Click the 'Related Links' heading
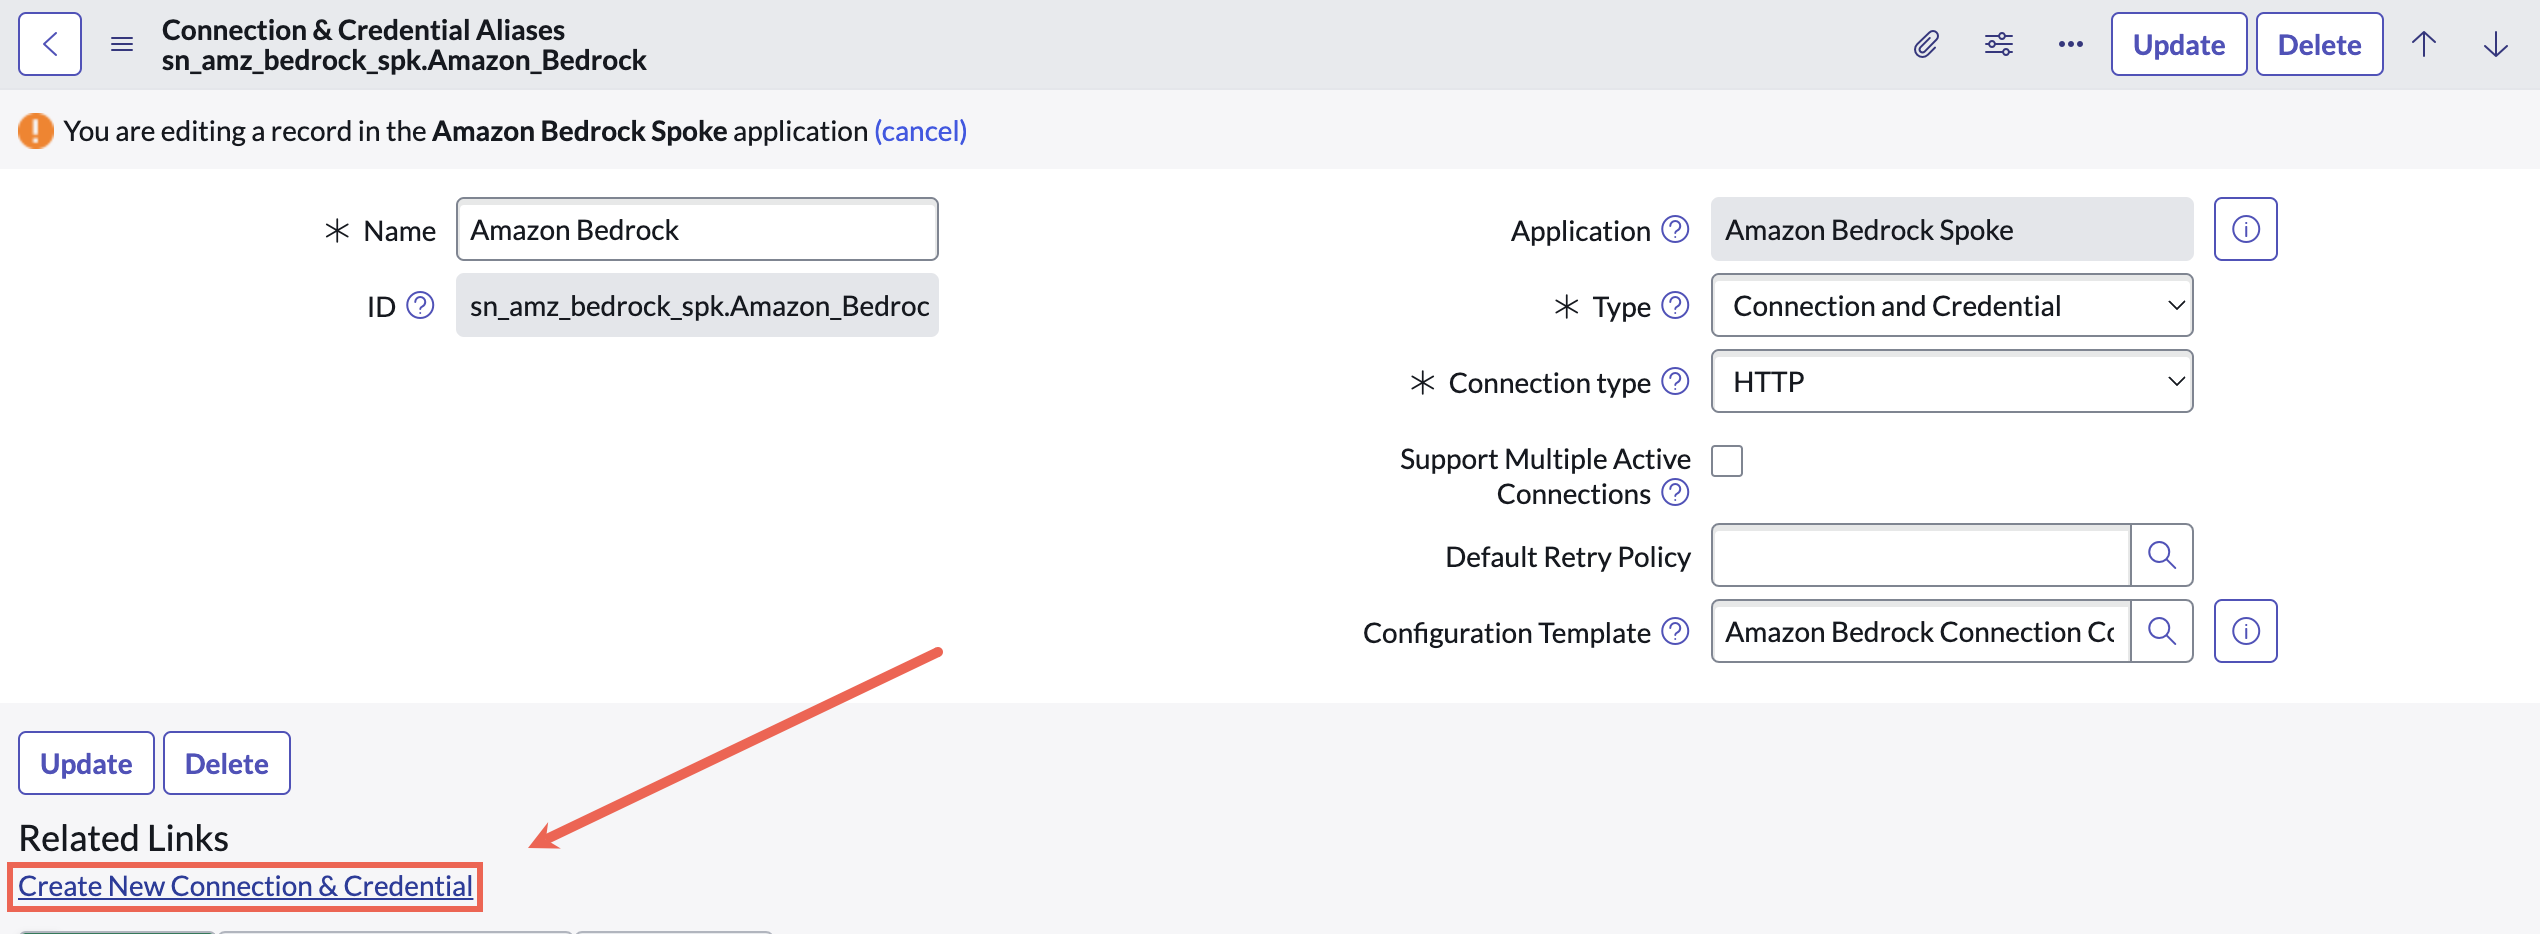The image size is (2540, 934). click(124, 838)
